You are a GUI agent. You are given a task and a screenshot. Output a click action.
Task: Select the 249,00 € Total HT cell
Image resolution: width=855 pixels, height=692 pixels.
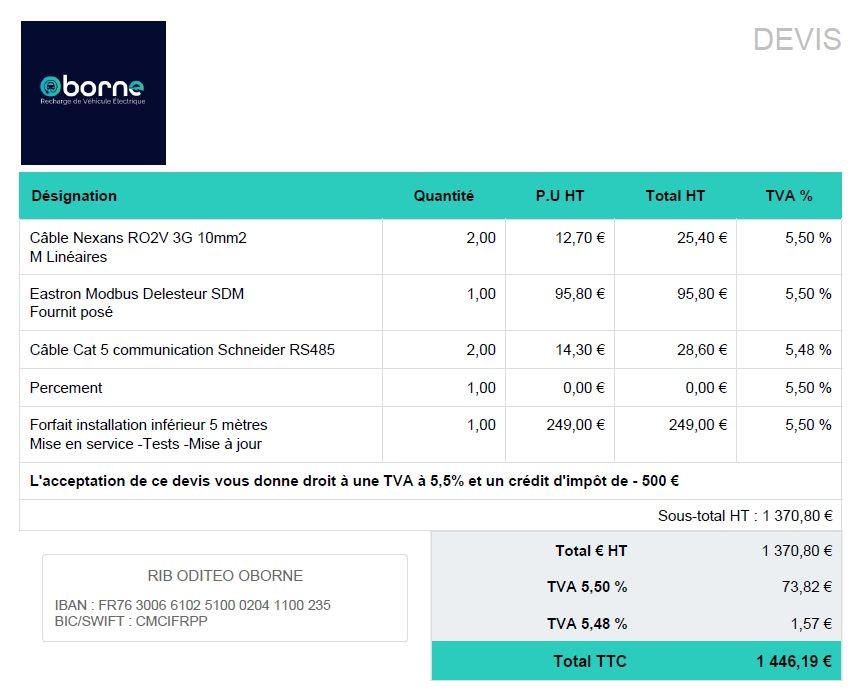697,425
